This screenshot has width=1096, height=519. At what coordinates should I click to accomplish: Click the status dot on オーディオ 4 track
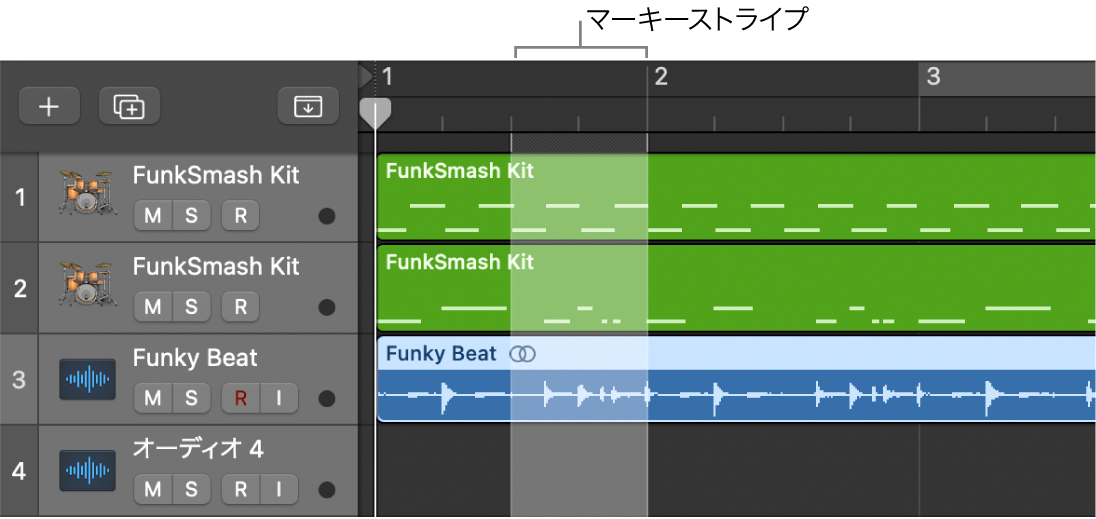coord(326,490)
